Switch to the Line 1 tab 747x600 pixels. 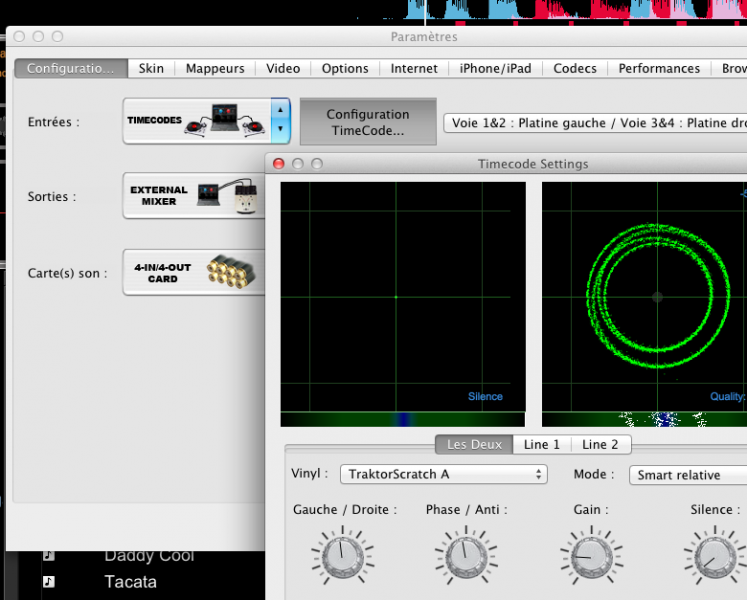coord(542,444)
